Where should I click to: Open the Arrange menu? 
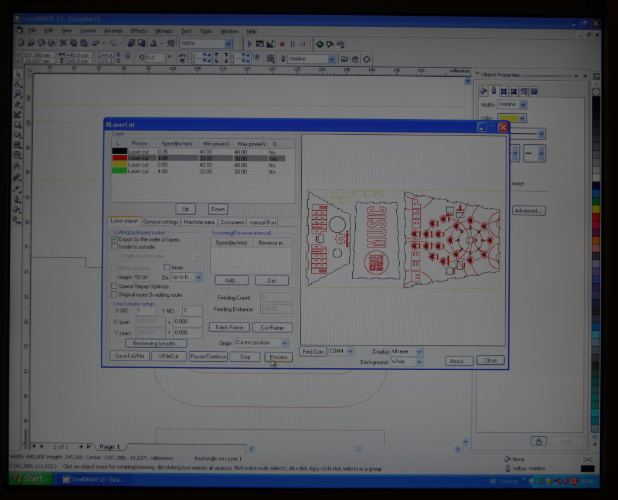[113, 31]
